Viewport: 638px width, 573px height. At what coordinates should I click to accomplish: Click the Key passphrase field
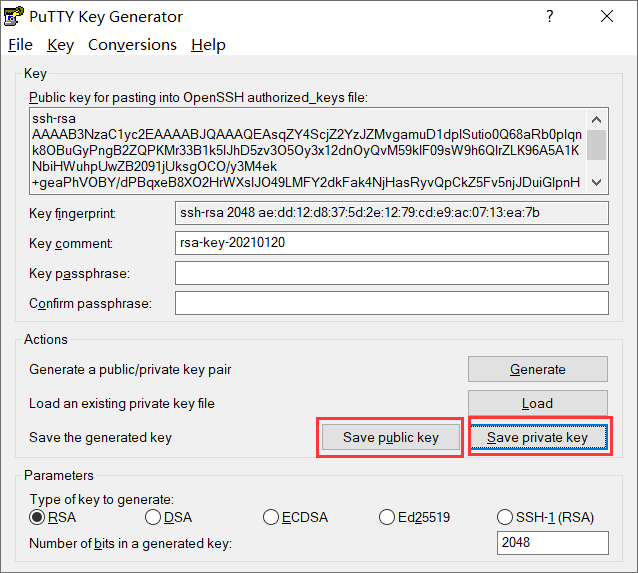[x=392, y=273]
